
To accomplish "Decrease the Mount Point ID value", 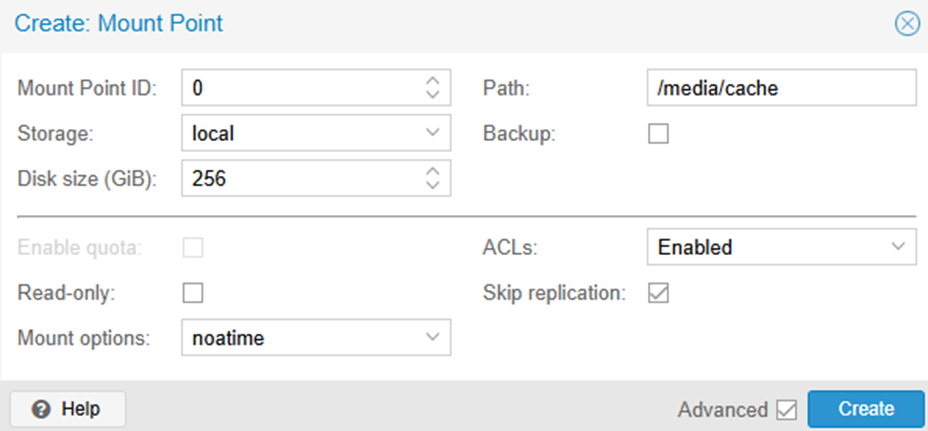I will coord(432,94).
